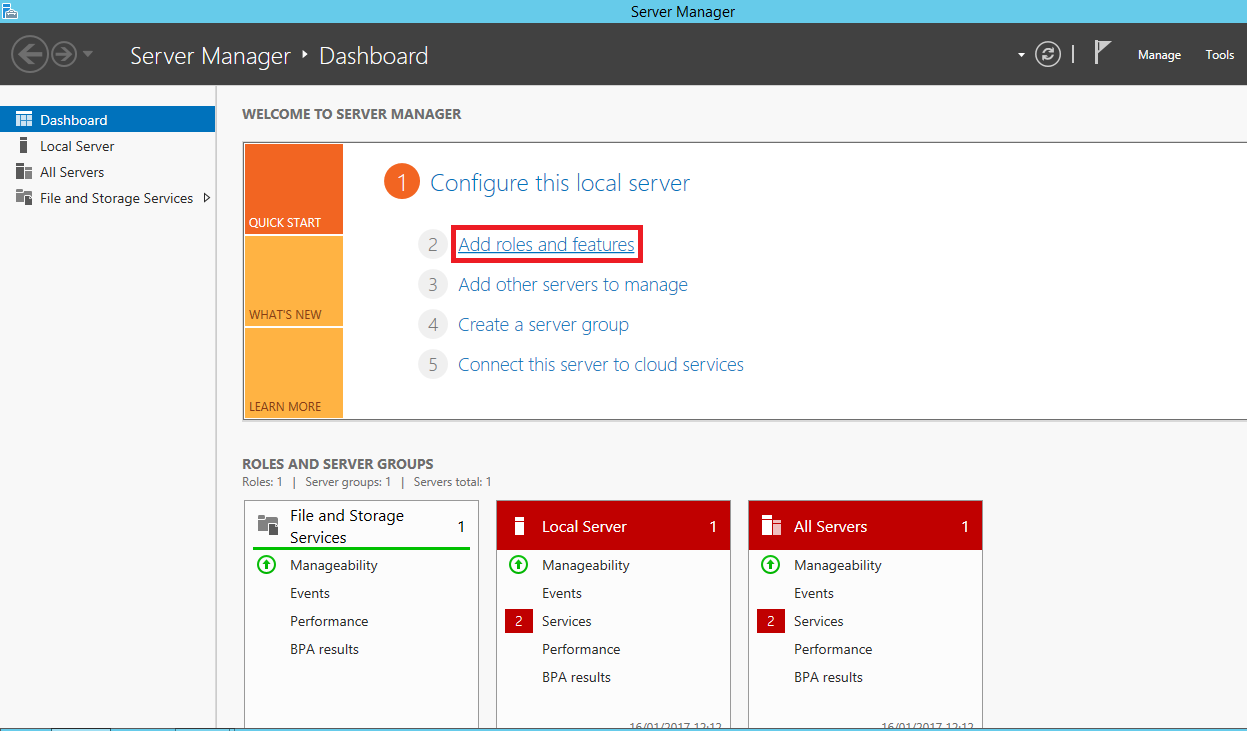
Task: Click the back navigation arrow
Action: tap(30, 54)
